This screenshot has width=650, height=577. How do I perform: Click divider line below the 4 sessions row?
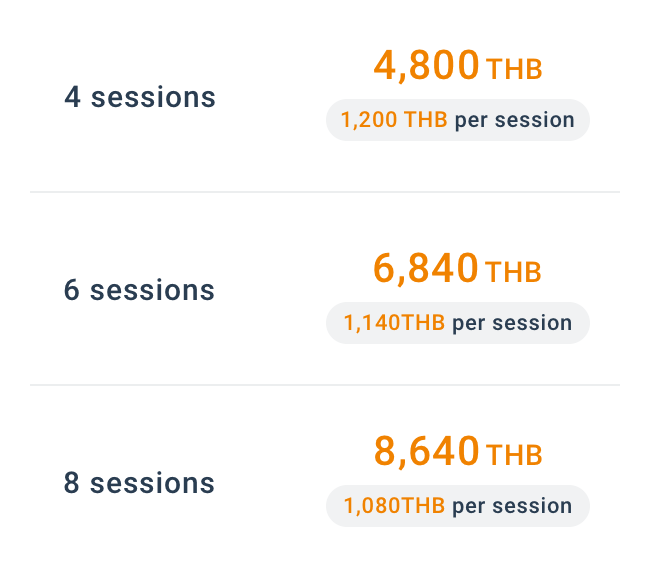(325, 192)
